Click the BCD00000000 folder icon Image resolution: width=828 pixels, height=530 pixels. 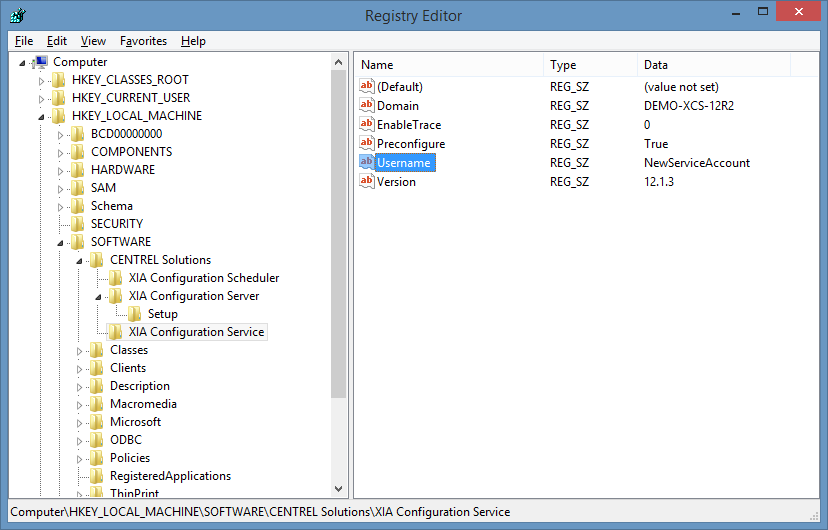tap(78, 134)
